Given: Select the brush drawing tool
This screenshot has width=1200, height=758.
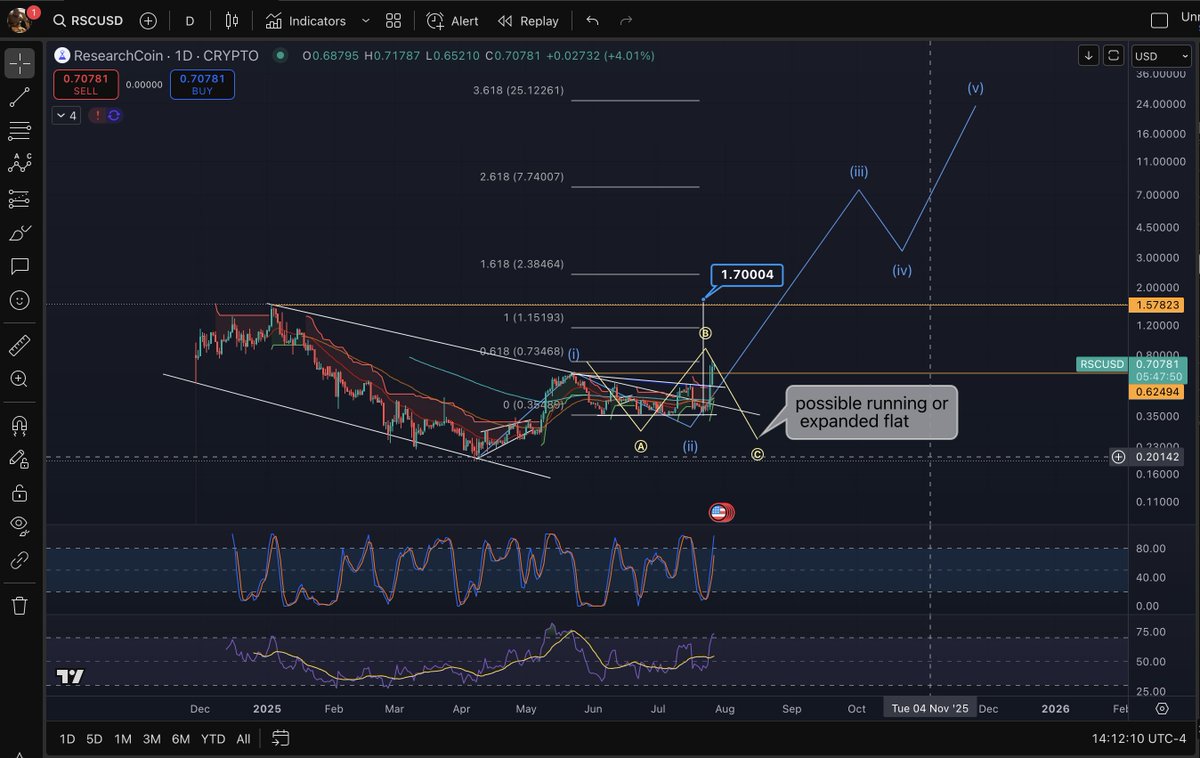Looking at the screenshot, I should 20,233.
